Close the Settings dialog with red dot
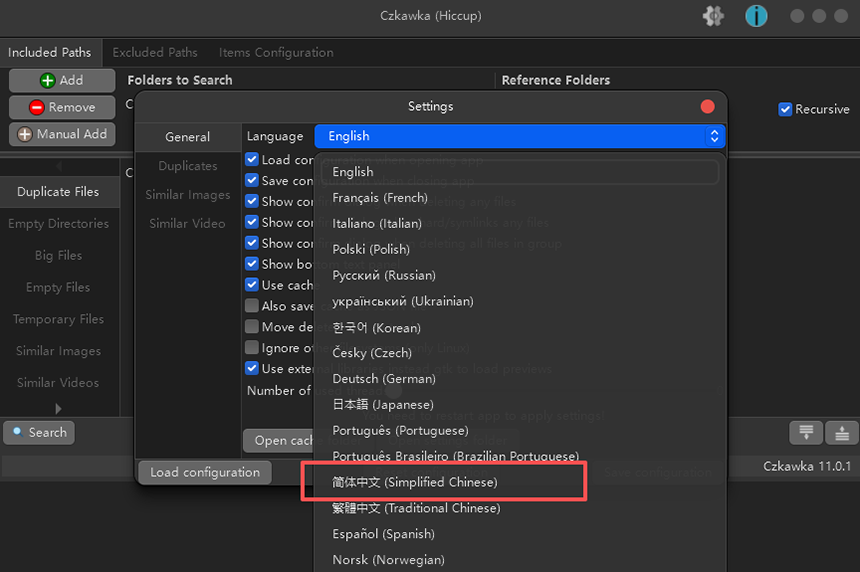Viewport: 860px width, 572px height. [x=708, y=106]
